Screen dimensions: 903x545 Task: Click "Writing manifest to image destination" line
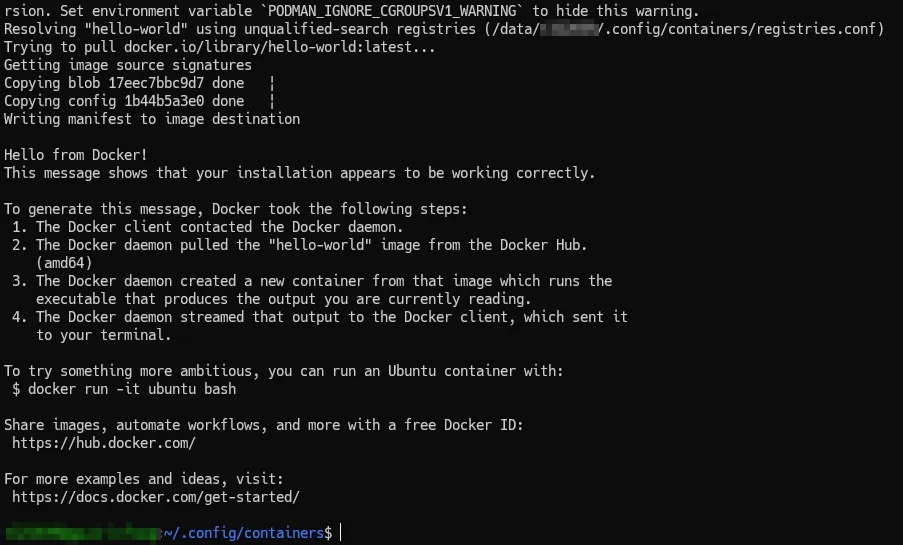pyautogui.click(x=152, y=119)
